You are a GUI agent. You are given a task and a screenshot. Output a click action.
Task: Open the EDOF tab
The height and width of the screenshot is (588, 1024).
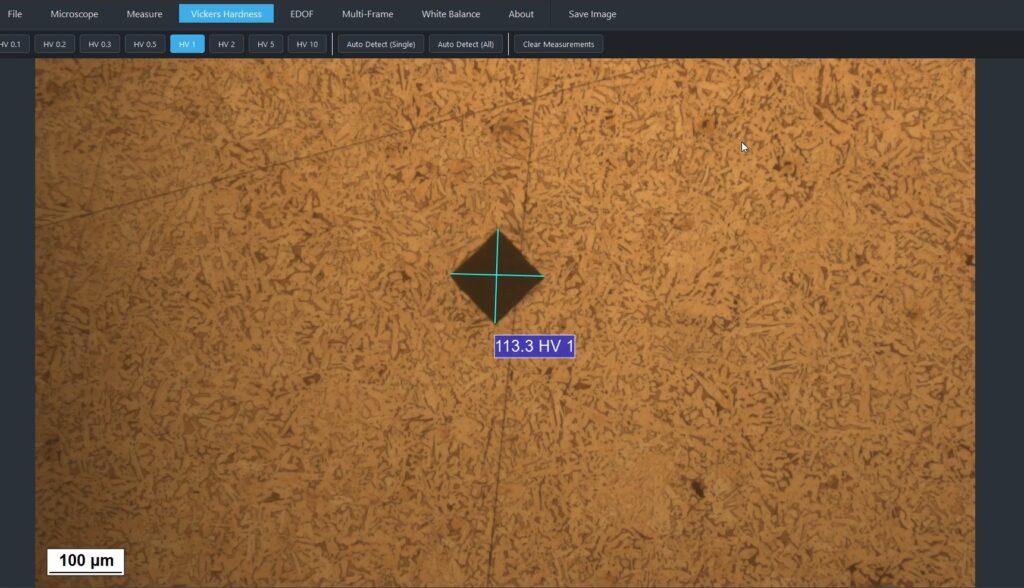[301, 14]
